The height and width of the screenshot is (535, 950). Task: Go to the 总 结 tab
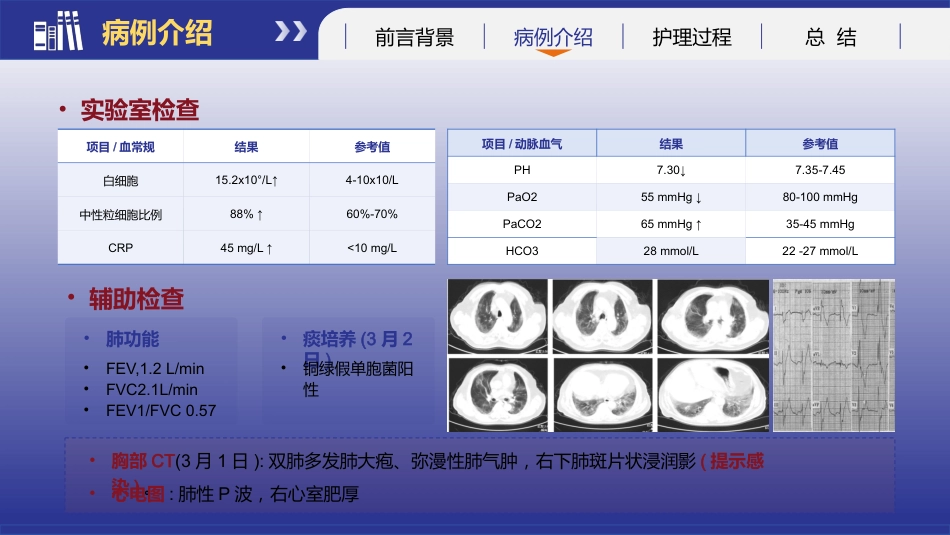[831, 37]
